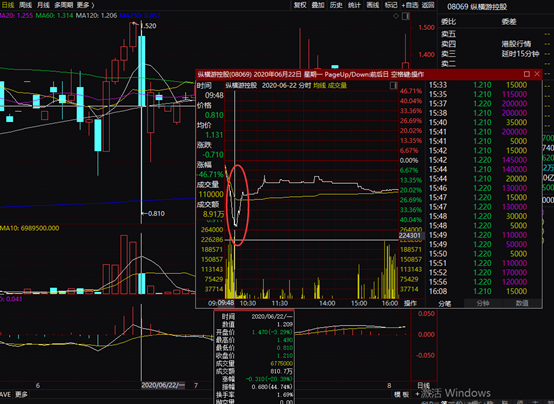Viewport: 554px width, 404px height.
Task: Click the 16:08 last trade row
Action: pyautogui.click(x=478, y=292)
